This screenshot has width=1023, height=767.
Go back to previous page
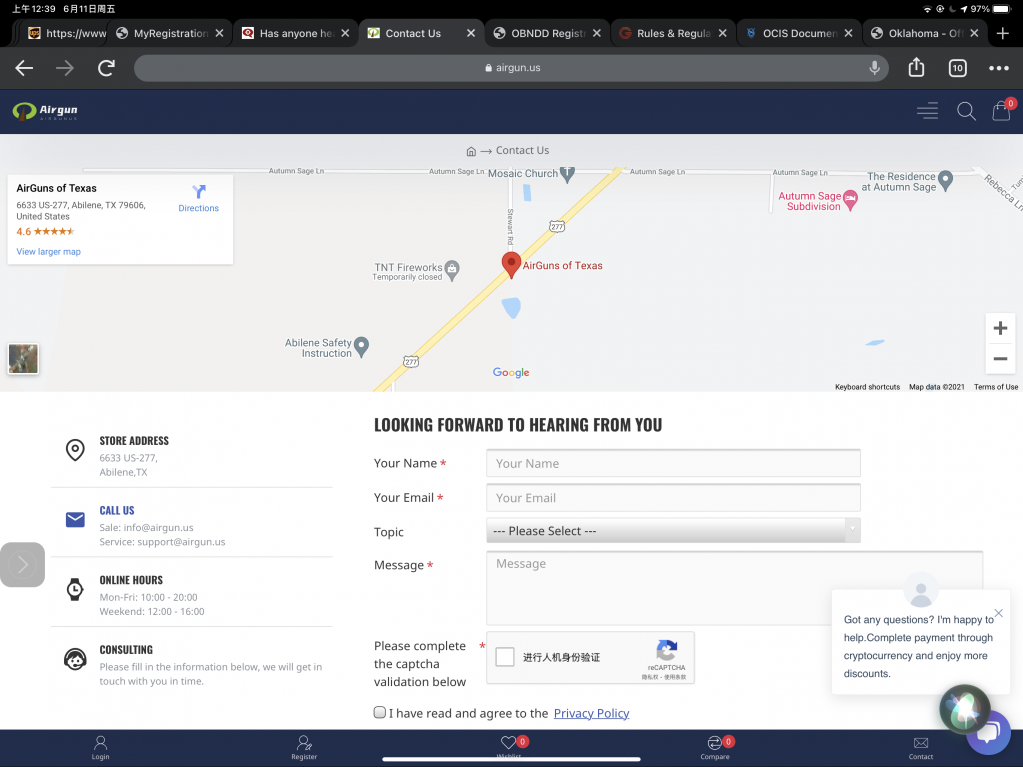24,68
